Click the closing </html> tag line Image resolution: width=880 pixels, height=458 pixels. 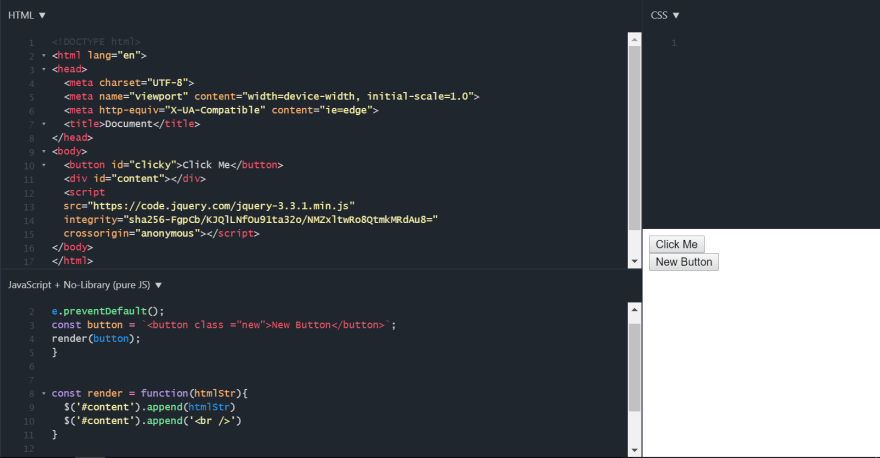click(x=72, y=261)
